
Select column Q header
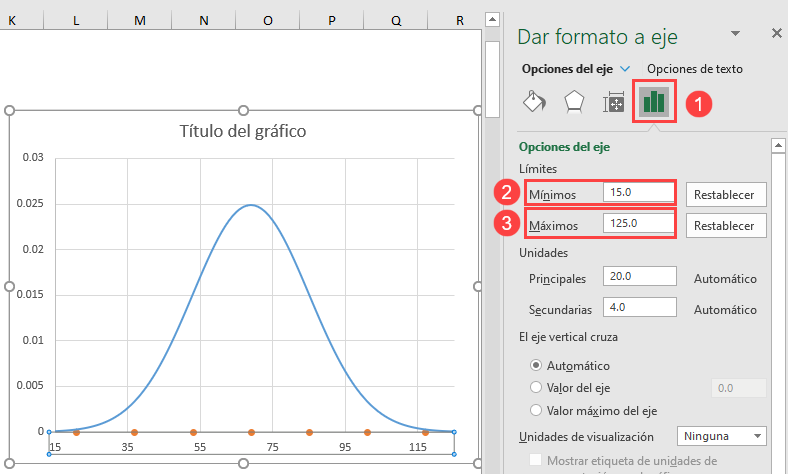[x=396, y=21]
